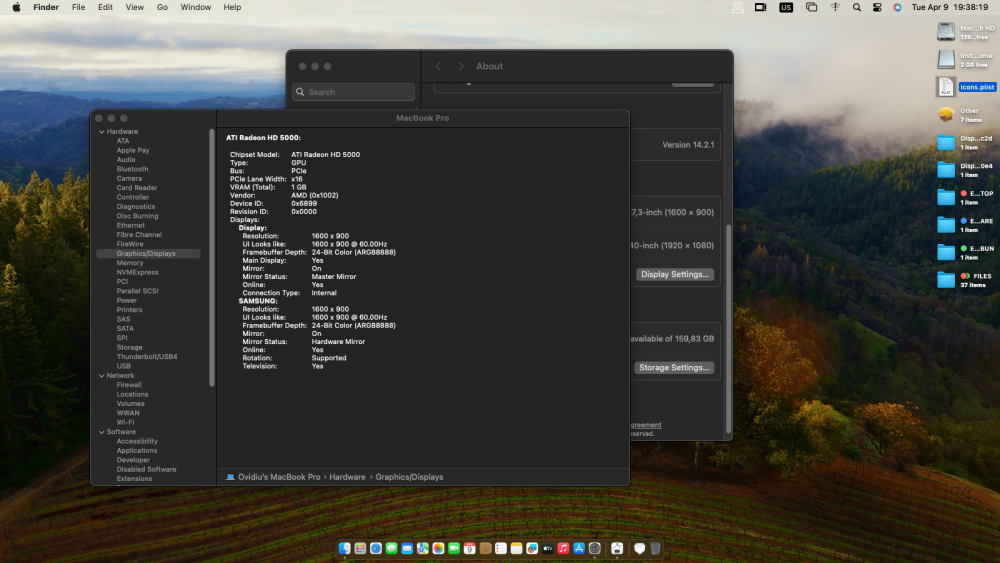Screen dimensions: 1000x563
Task: Open Finder from the dock
Action: tap(344, 548)
